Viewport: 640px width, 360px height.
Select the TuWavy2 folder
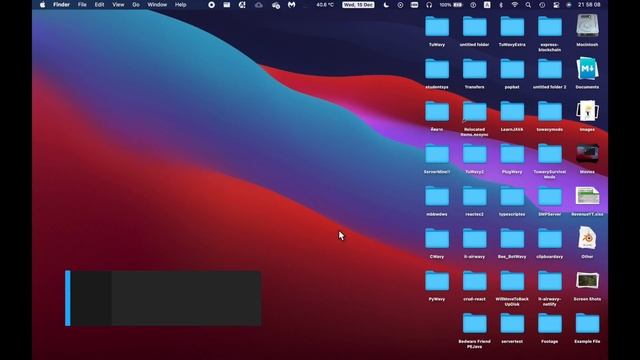pyautogui.click(x=474, y=154)
